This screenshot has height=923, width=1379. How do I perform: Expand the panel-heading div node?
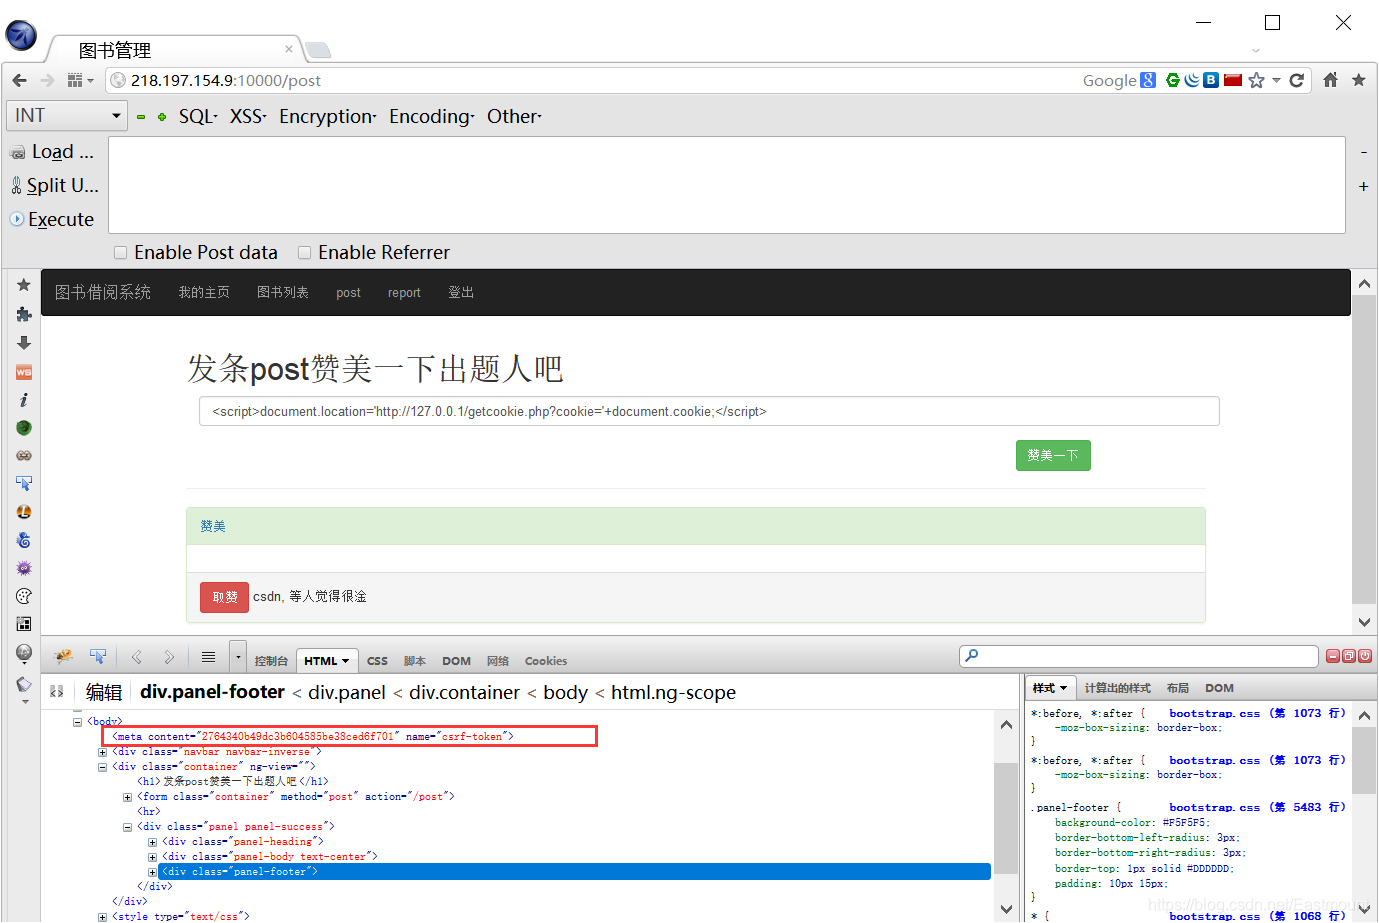click(x=152, y=842)
